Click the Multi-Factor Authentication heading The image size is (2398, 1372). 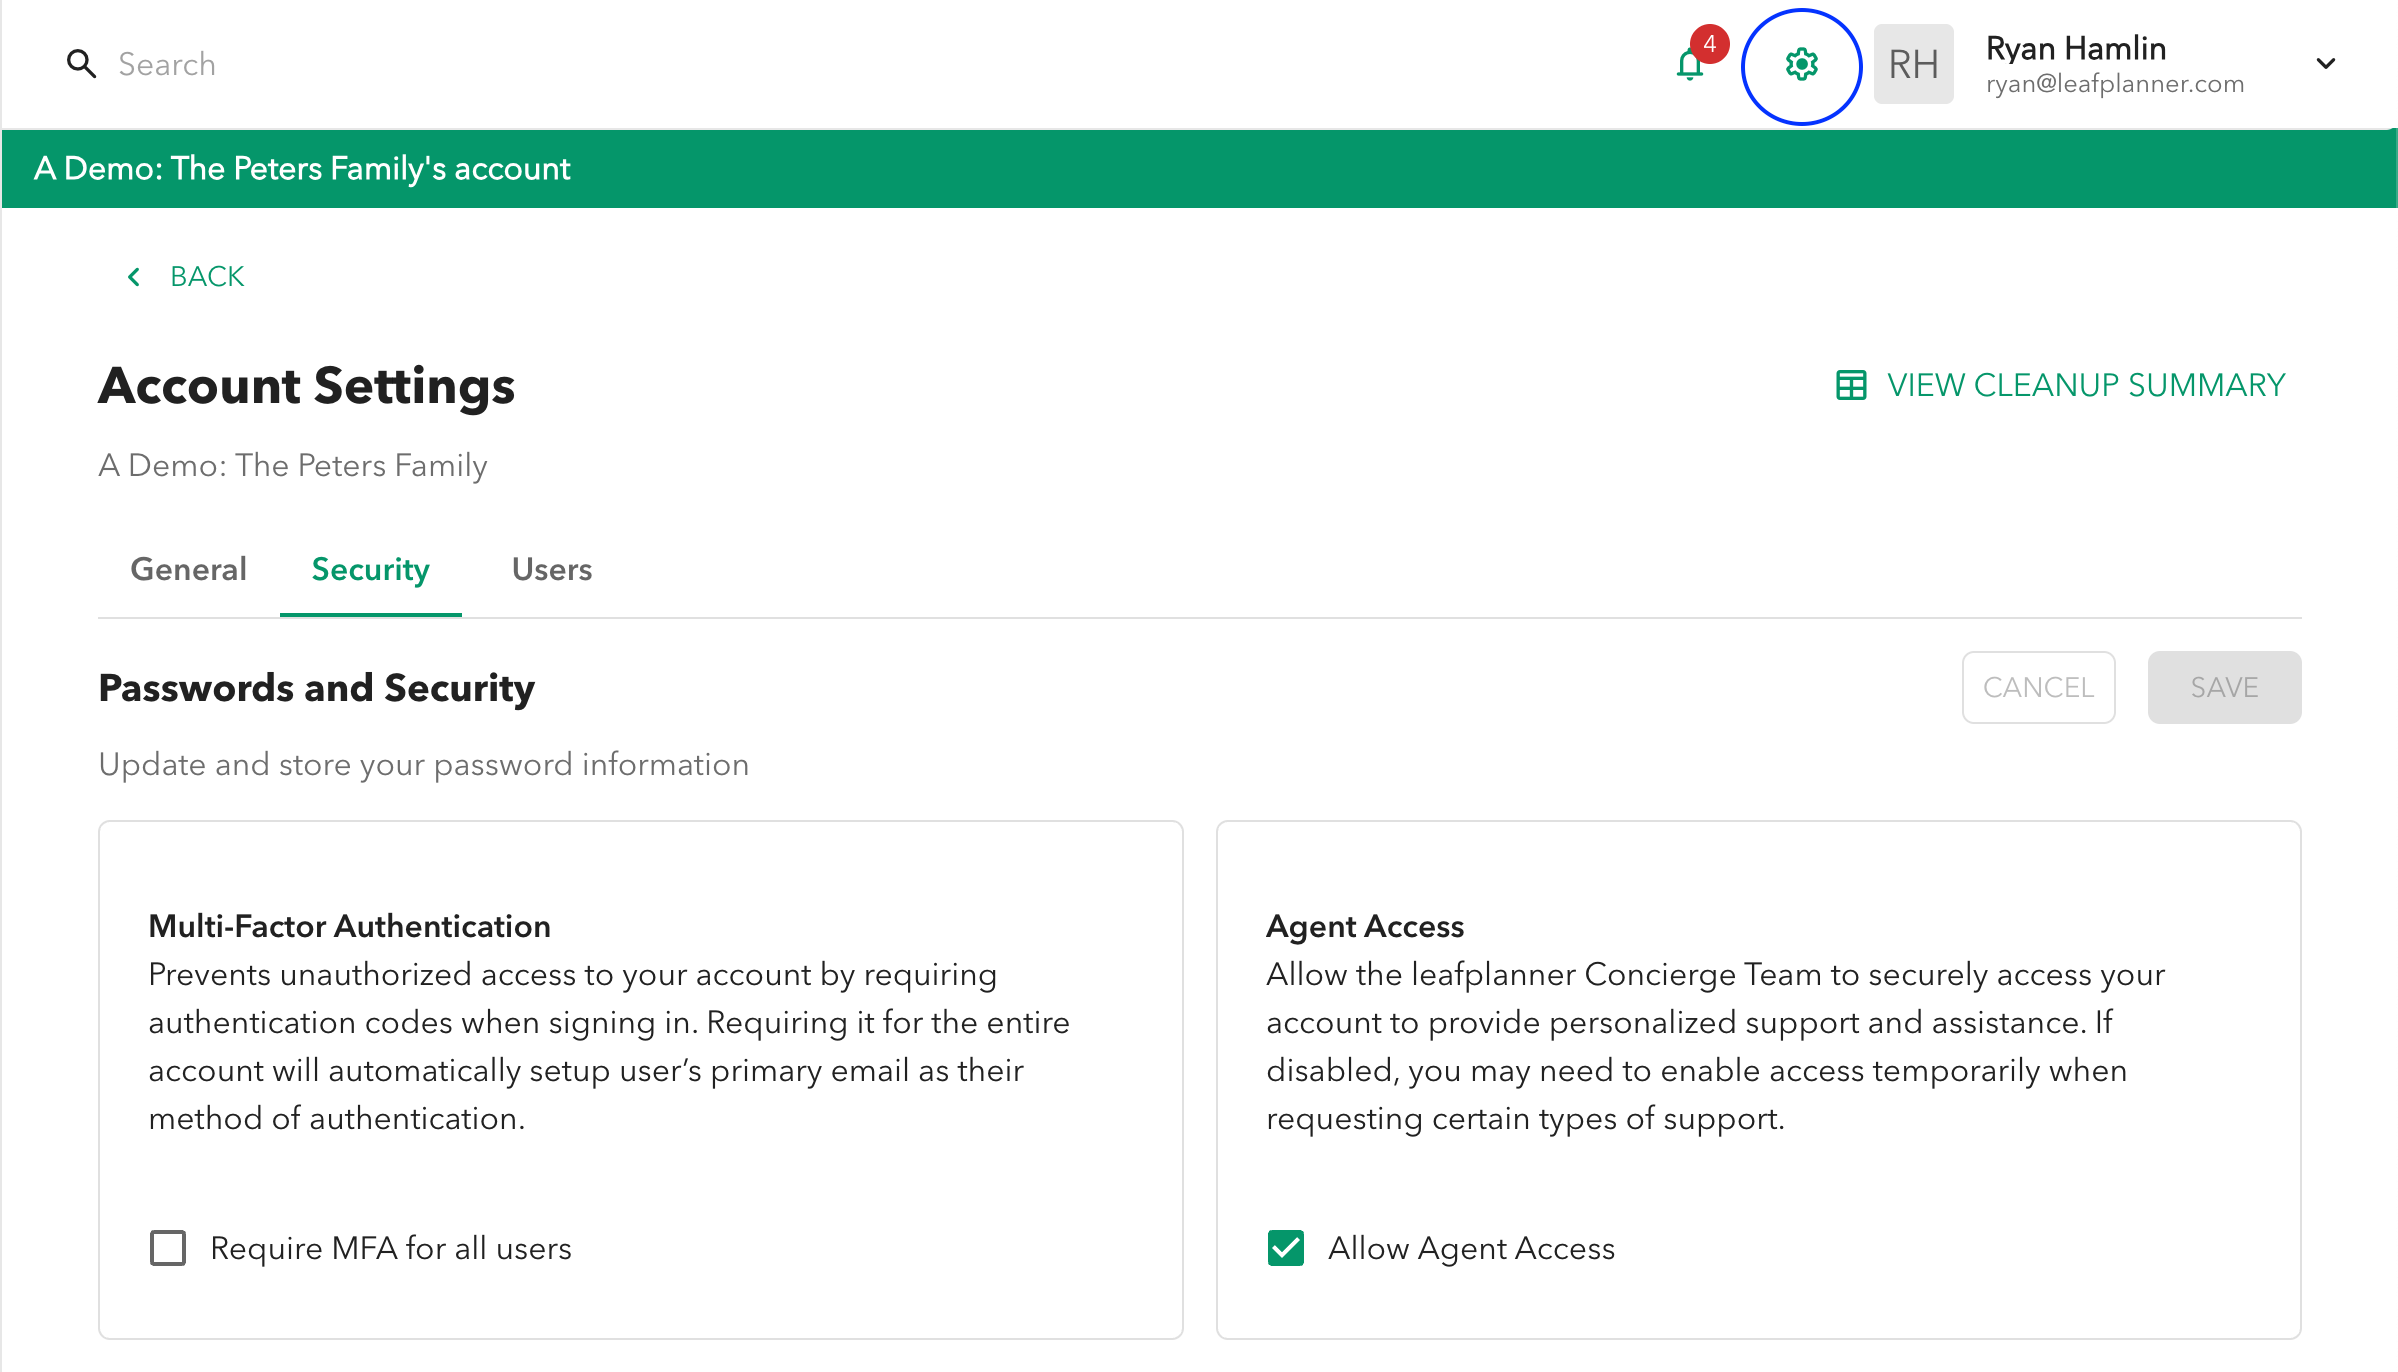tap(349, 926)
